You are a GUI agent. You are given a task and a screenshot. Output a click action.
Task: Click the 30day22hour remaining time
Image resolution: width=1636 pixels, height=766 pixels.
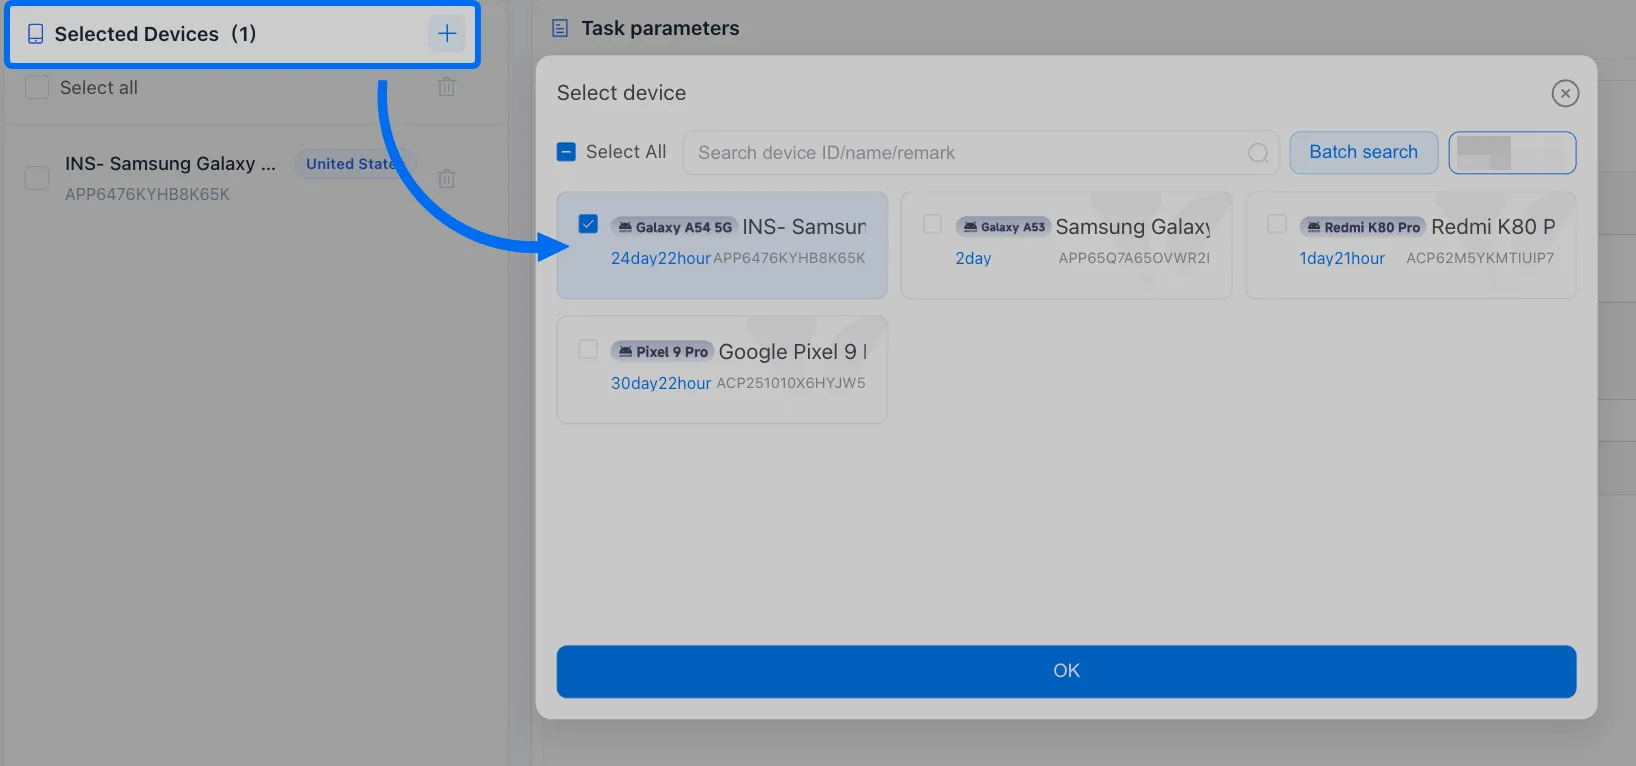click(661, 383)
